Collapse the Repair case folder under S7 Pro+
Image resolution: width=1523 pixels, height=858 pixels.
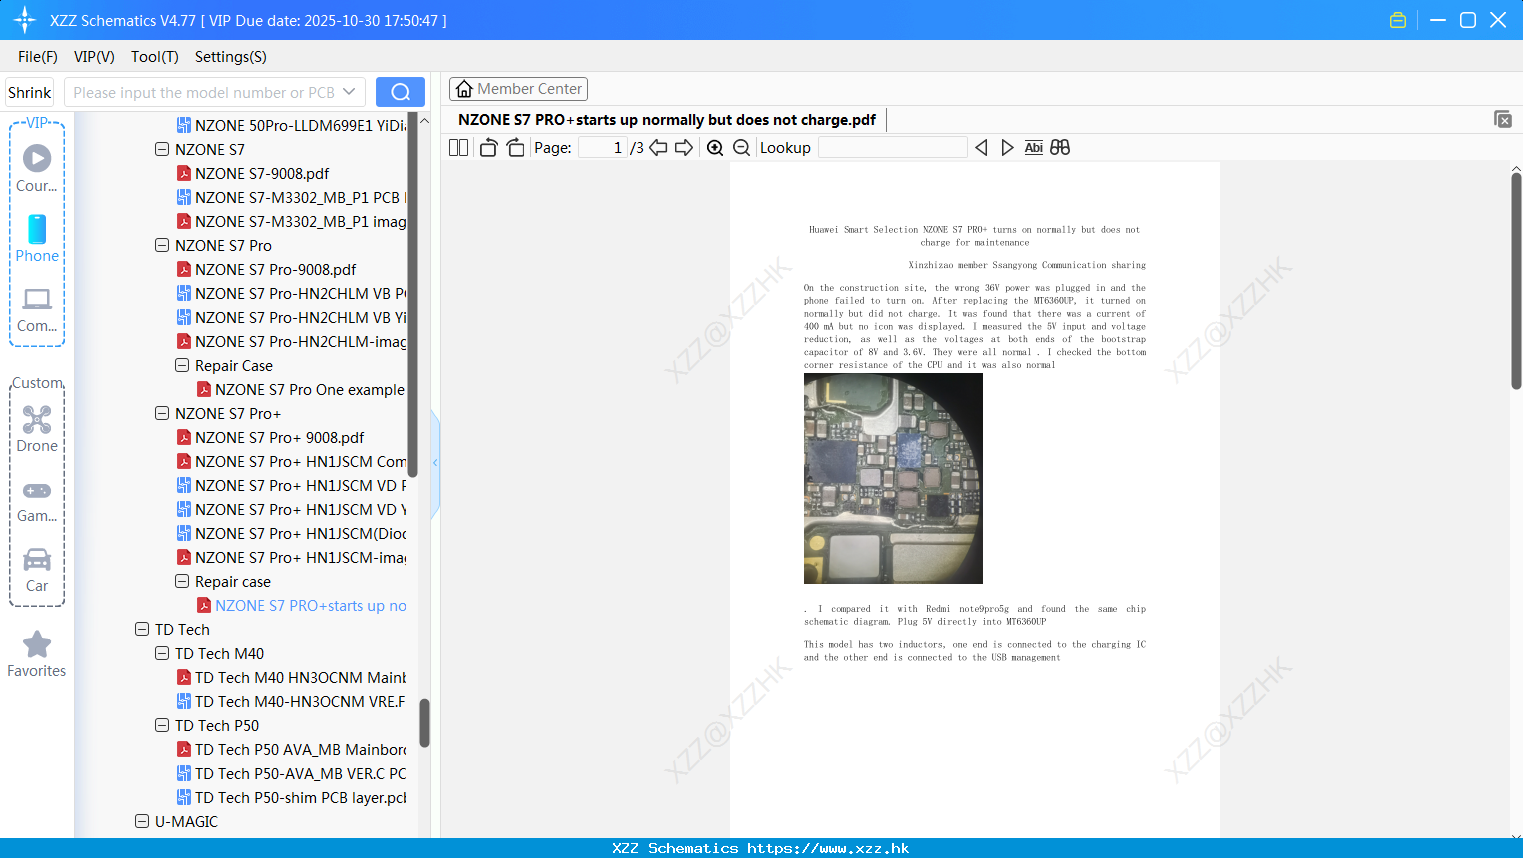click(182, 581)
